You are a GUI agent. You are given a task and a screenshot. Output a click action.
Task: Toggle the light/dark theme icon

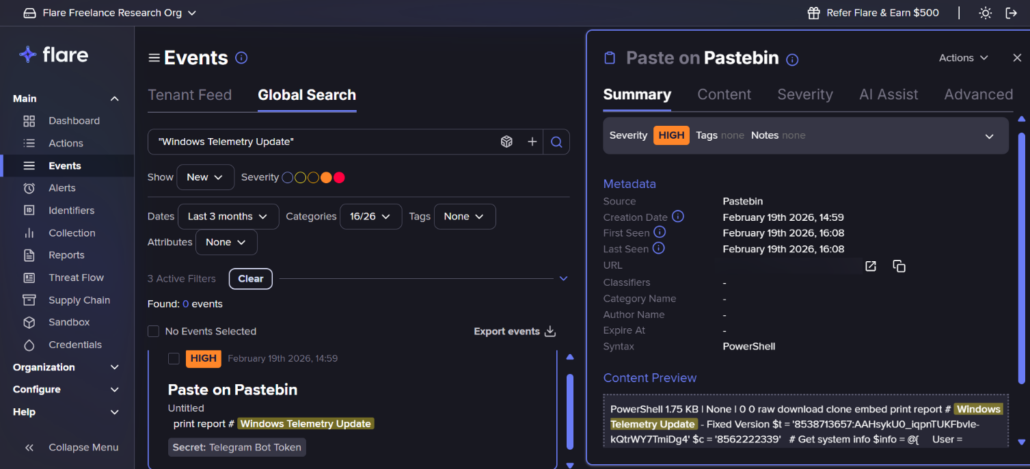click(x=985, y=13)
